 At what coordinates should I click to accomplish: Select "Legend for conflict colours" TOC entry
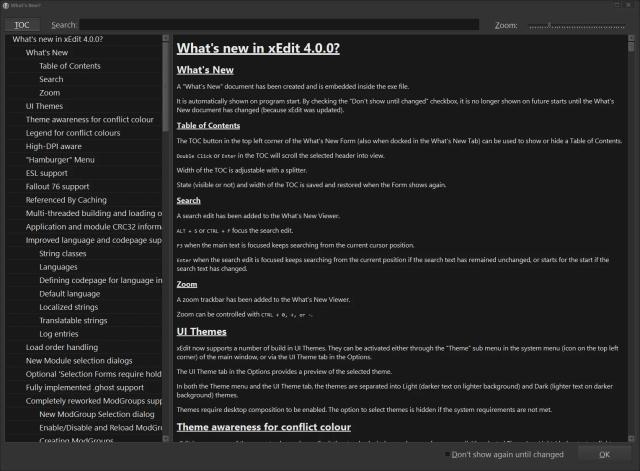click(x=73, y=133)
